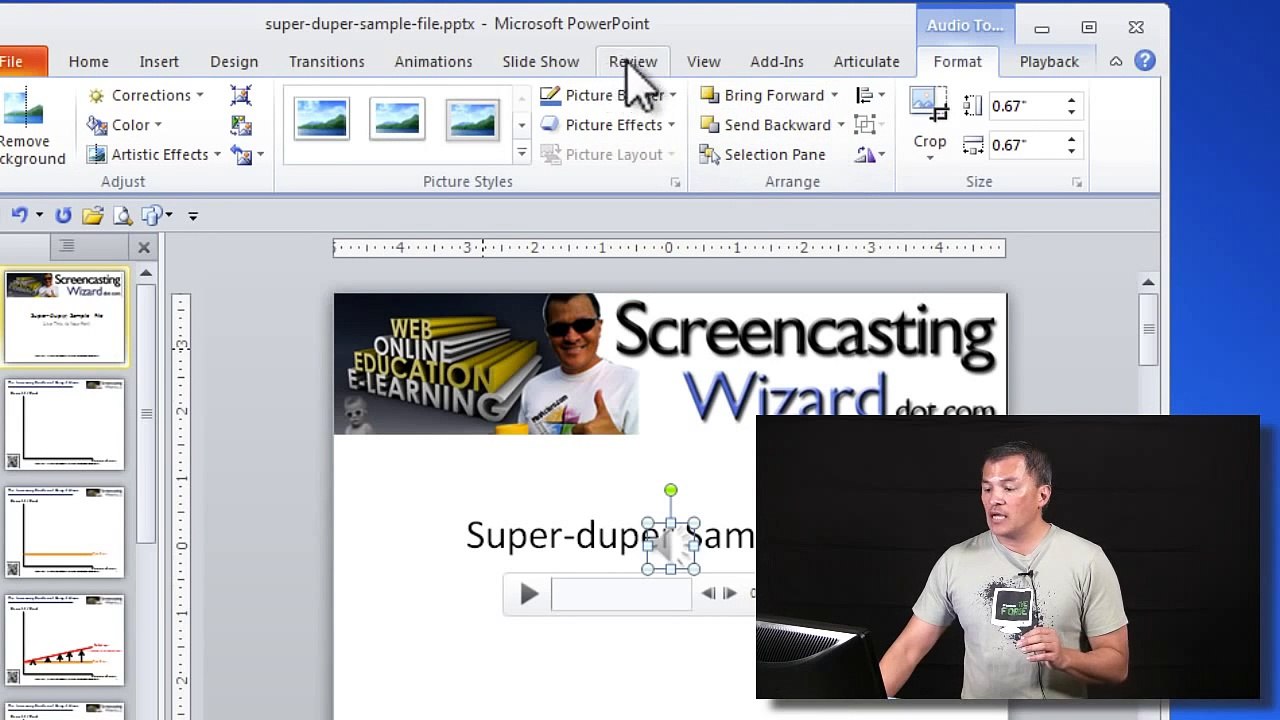Click the Picture Border pen icon
The image size is (1280, 720).
coord(550,95)
